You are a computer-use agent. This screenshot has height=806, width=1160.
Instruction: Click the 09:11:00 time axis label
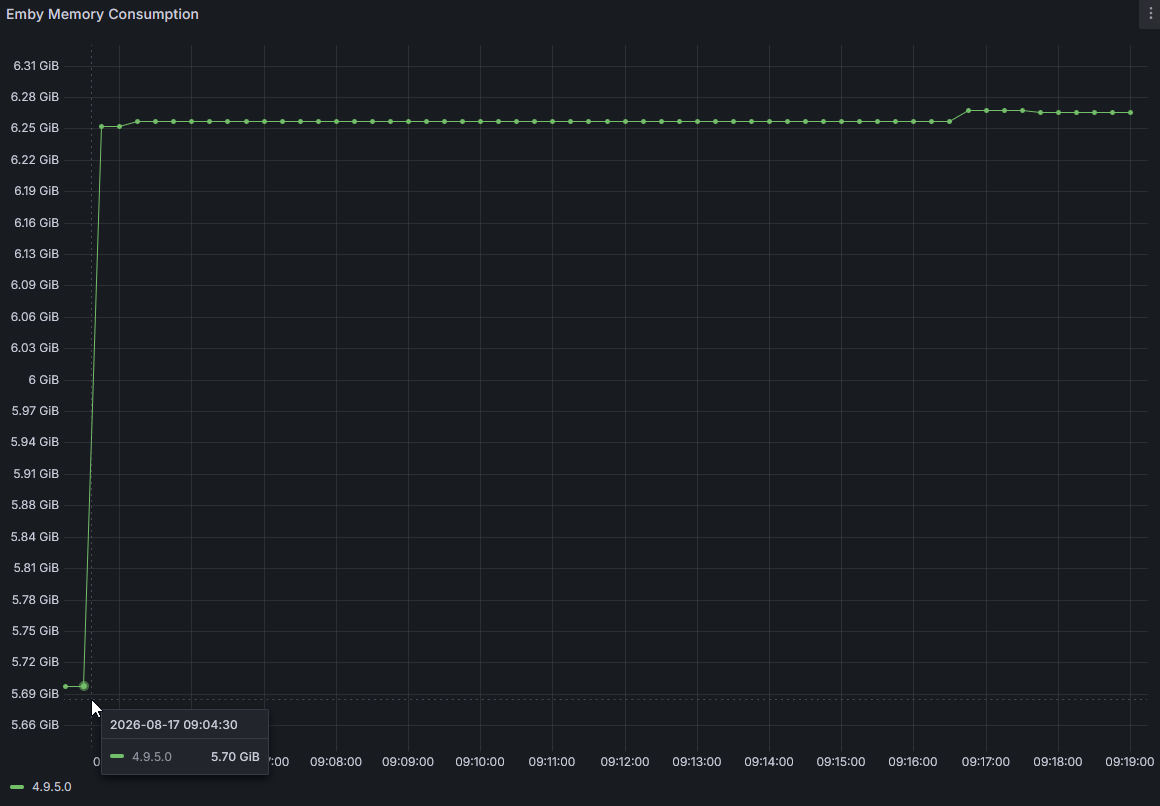coord(552,762)
